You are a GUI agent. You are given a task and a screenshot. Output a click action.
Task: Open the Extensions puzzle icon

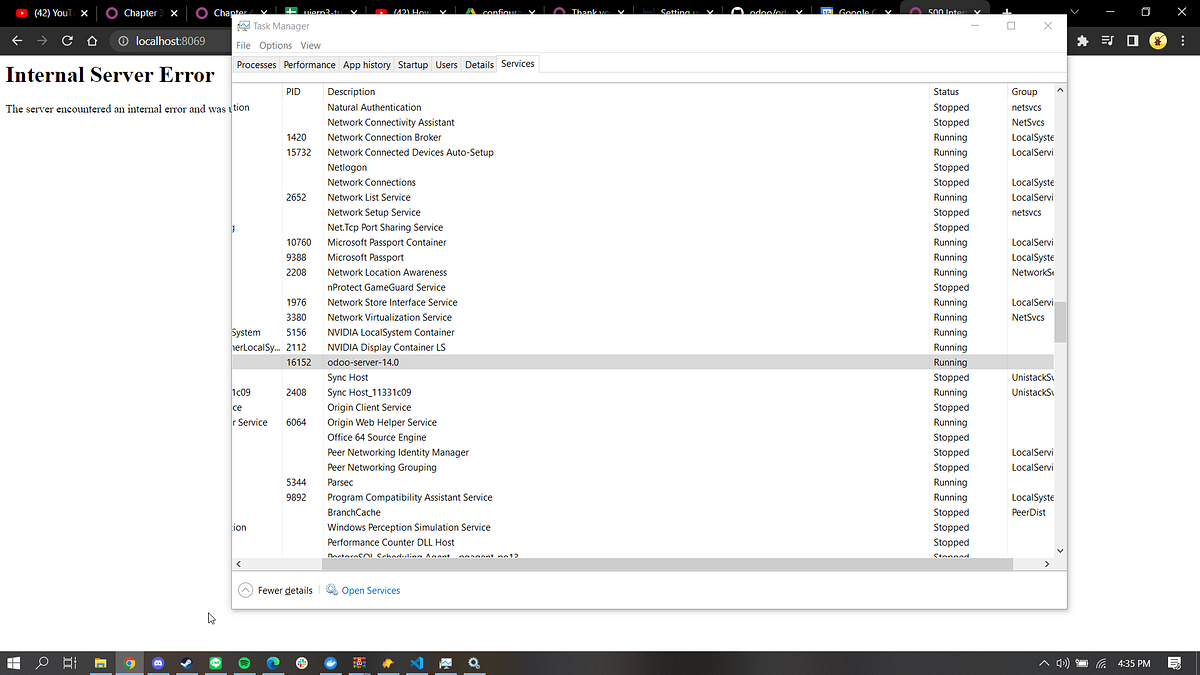[1083, 41]
